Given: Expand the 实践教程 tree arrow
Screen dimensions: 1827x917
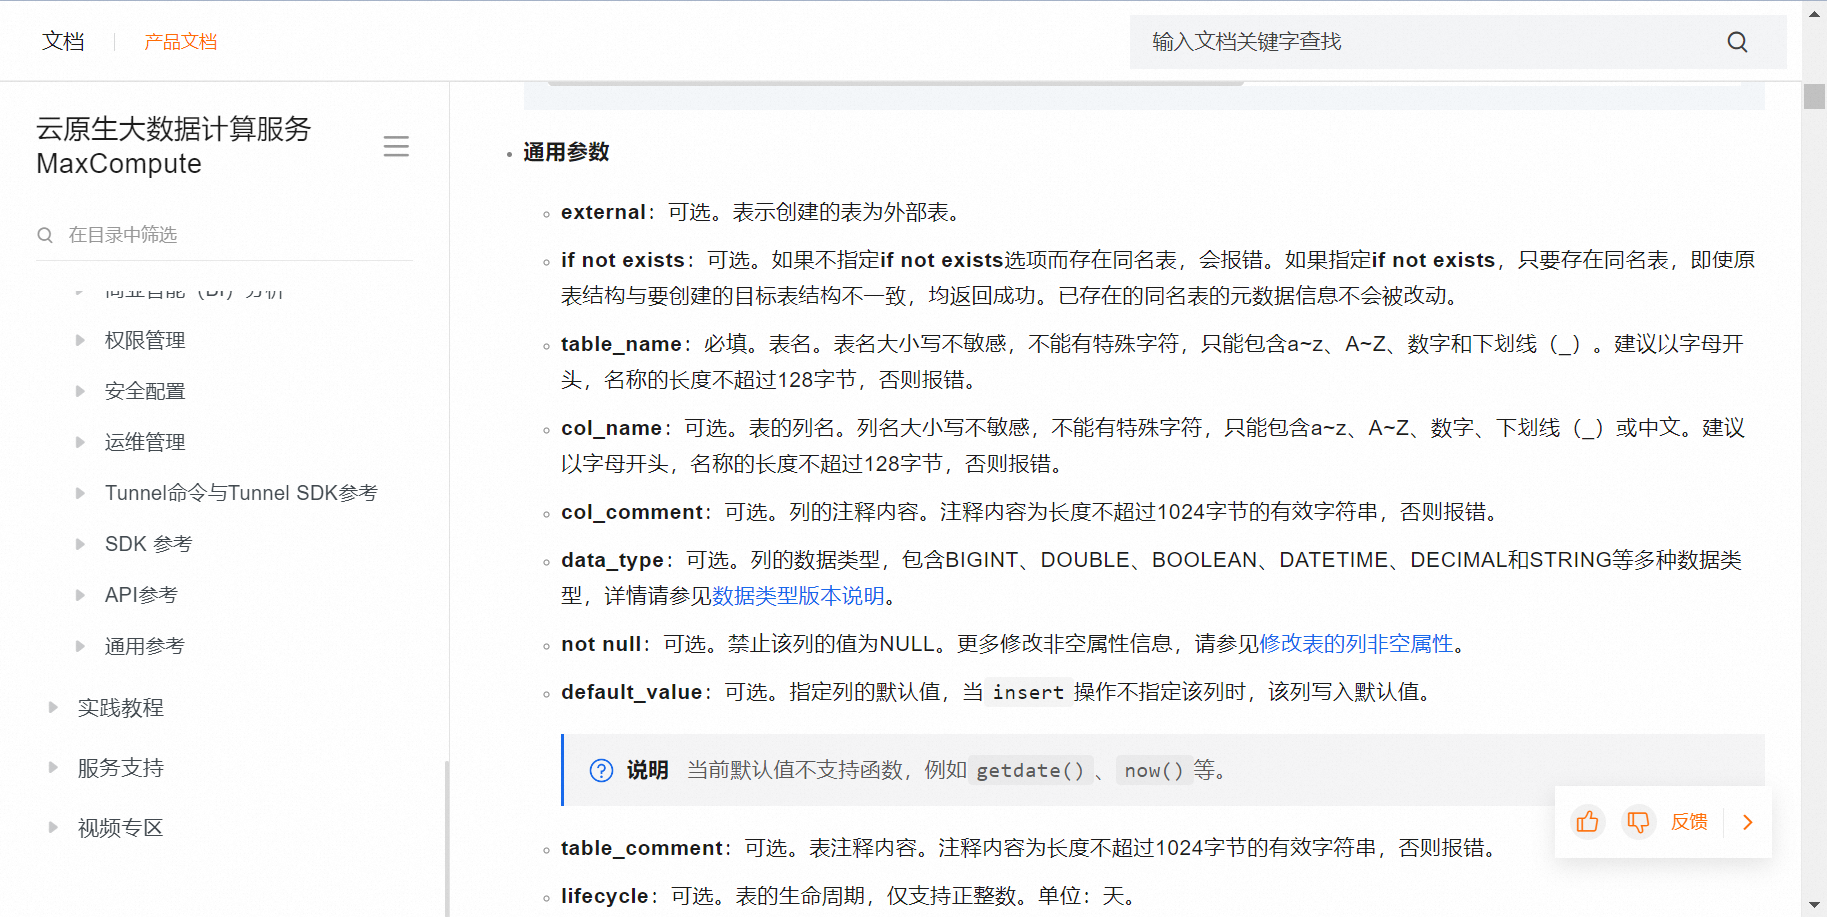Looking at the screenshot, I should point(53,707).
